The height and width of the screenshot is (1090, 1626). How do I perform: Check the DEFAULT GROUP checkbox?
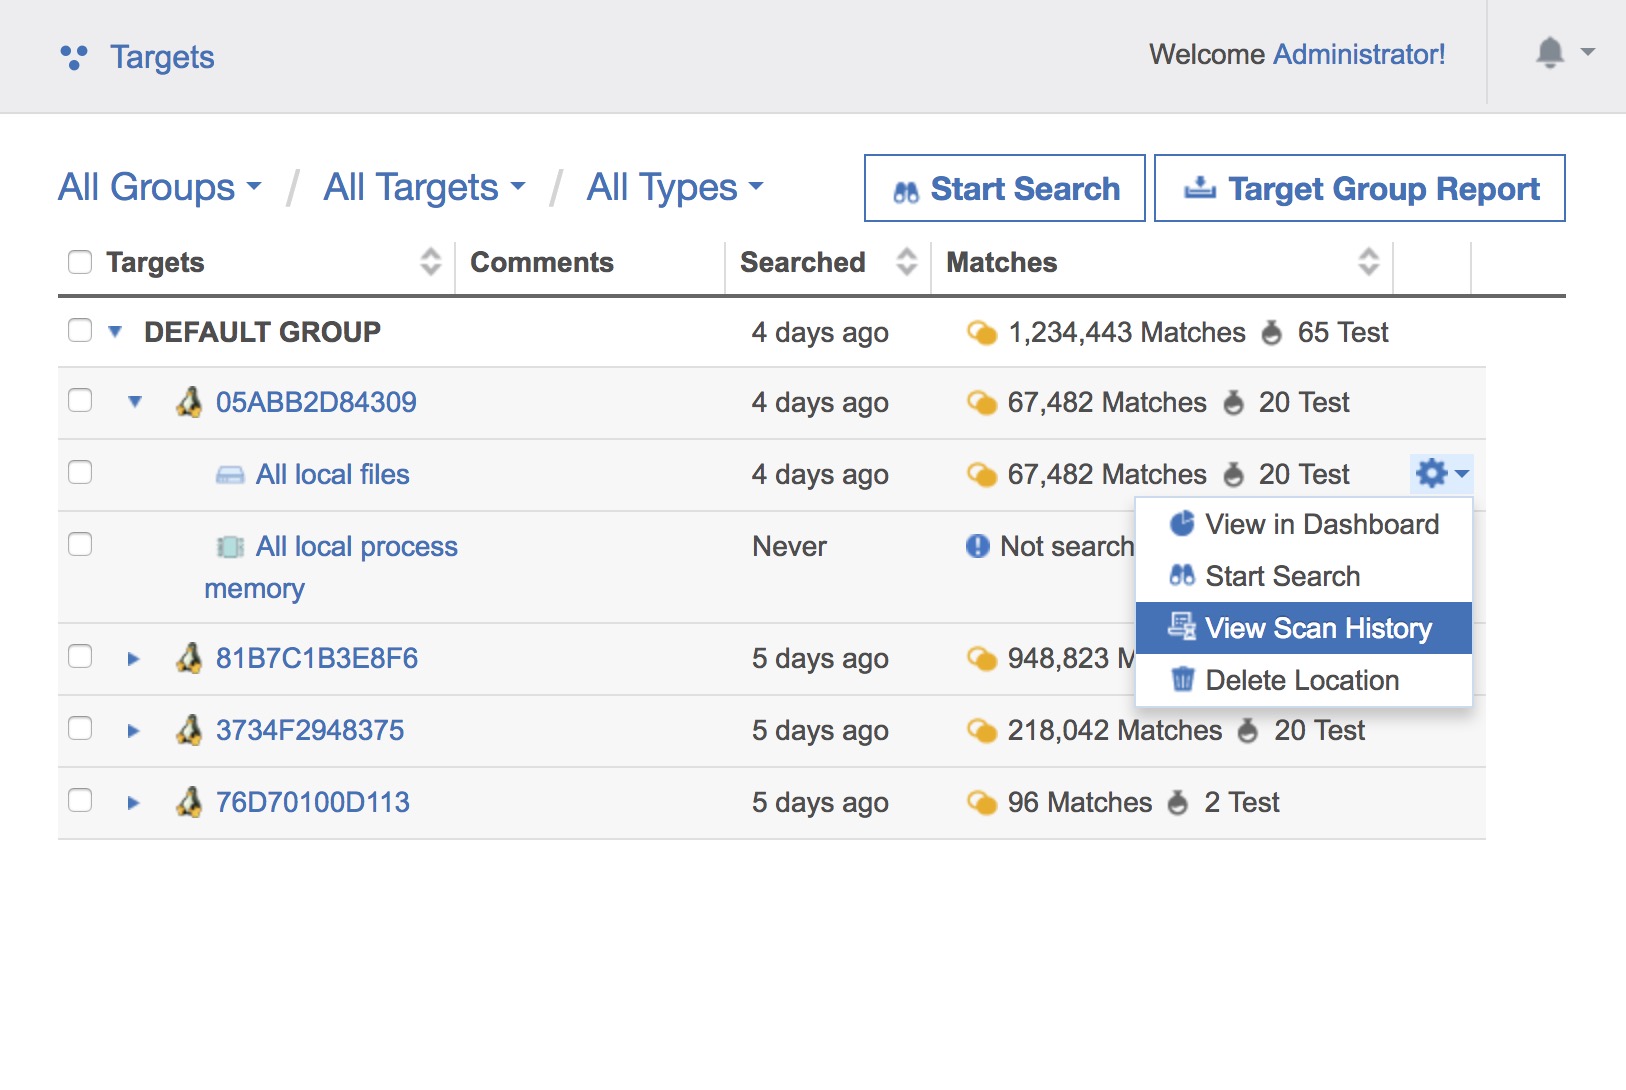pyautogui.click(x=80, y=331)
